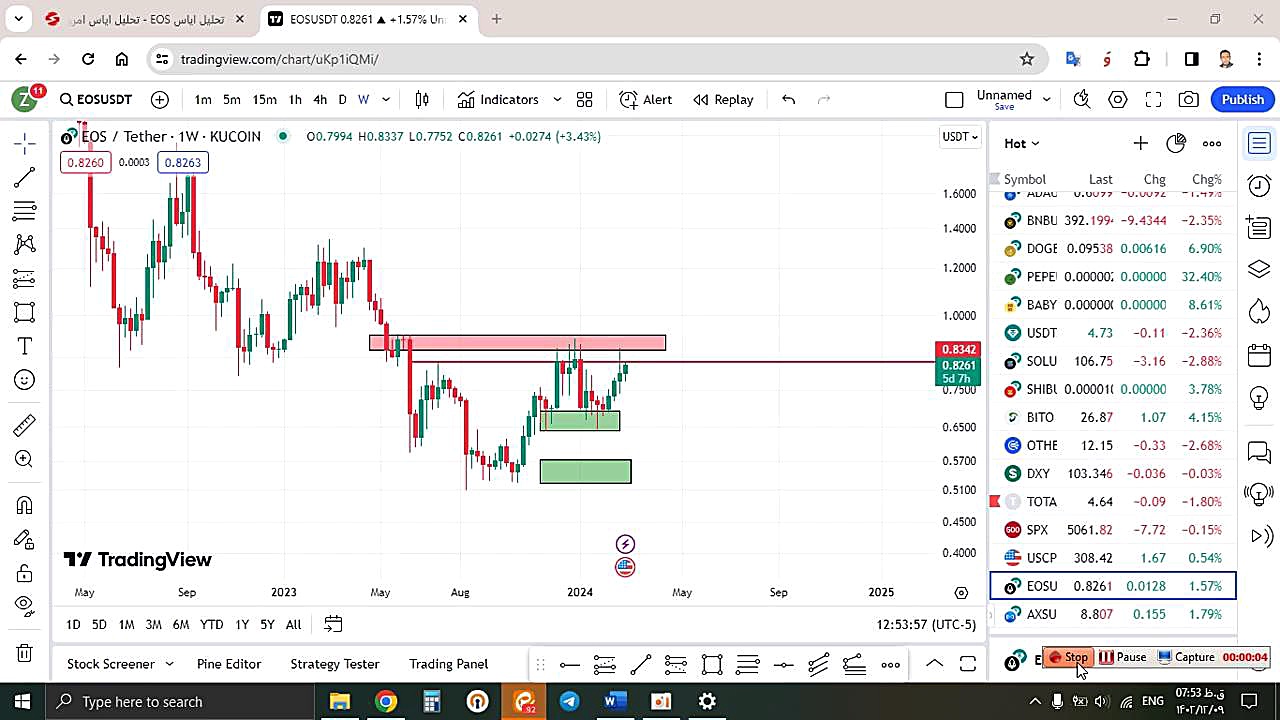Open the Pine Editor tab
1280x720 pixels.
point(229,663)
